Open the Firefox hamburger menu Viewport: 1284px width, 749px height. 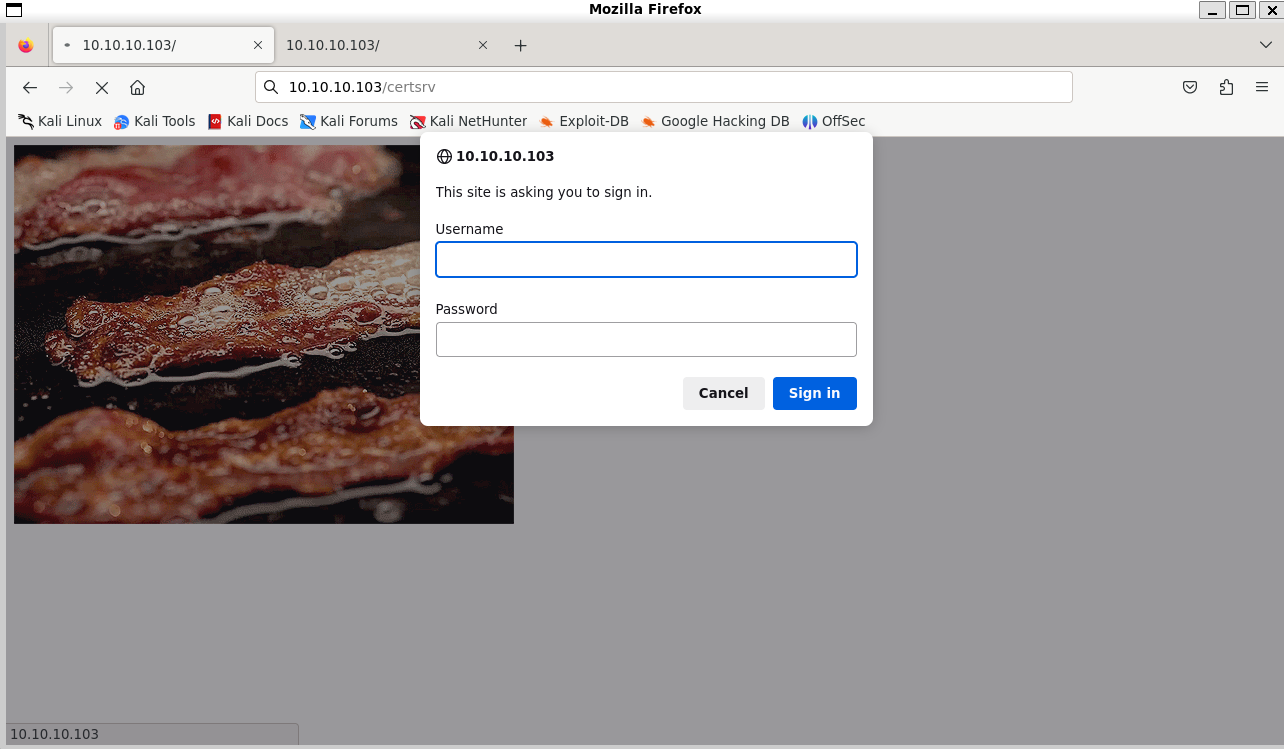(1262, 87)
